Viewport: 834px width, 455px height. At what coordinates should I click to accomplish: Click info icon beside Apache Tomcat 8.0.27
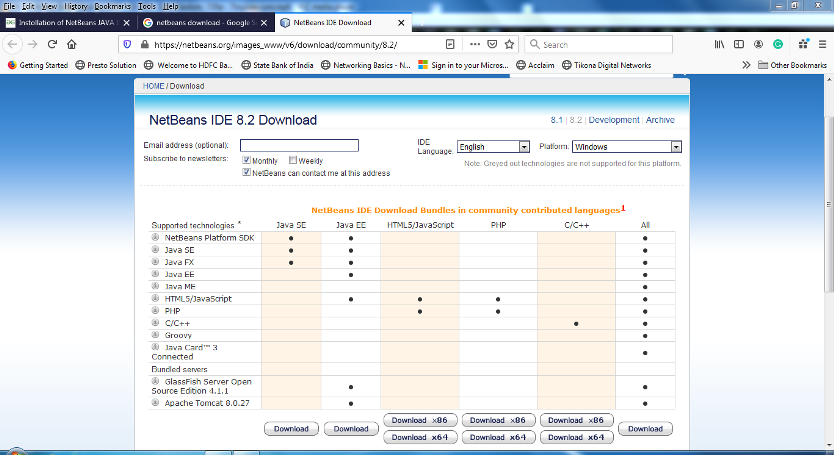coord(155,403)
